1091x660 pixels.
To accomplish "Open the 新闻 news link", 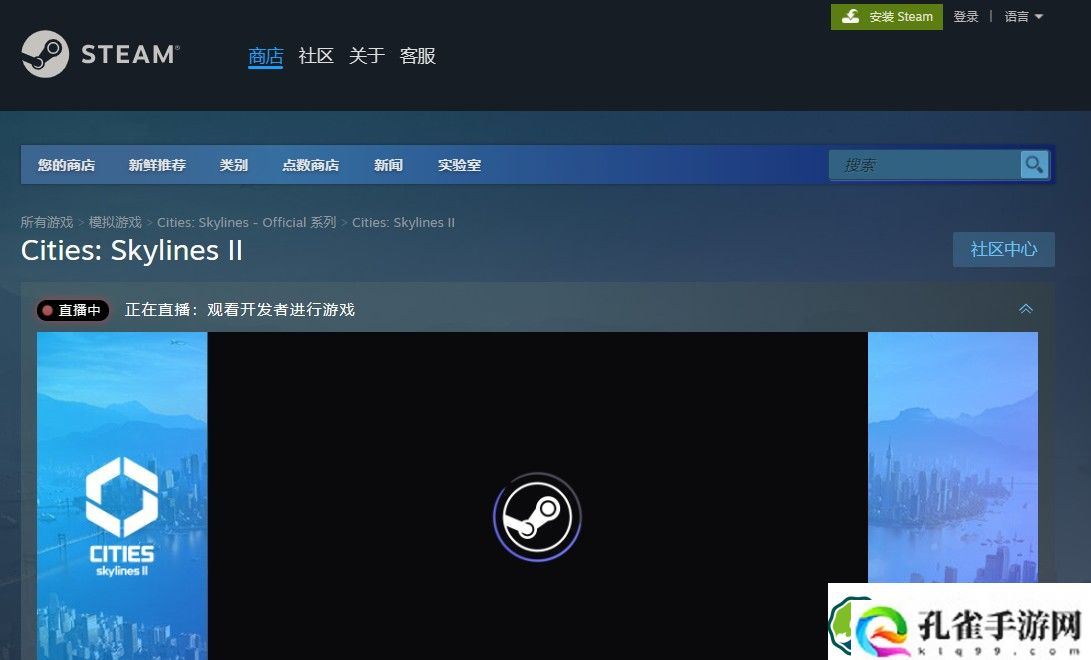I will tap(388, 165).
